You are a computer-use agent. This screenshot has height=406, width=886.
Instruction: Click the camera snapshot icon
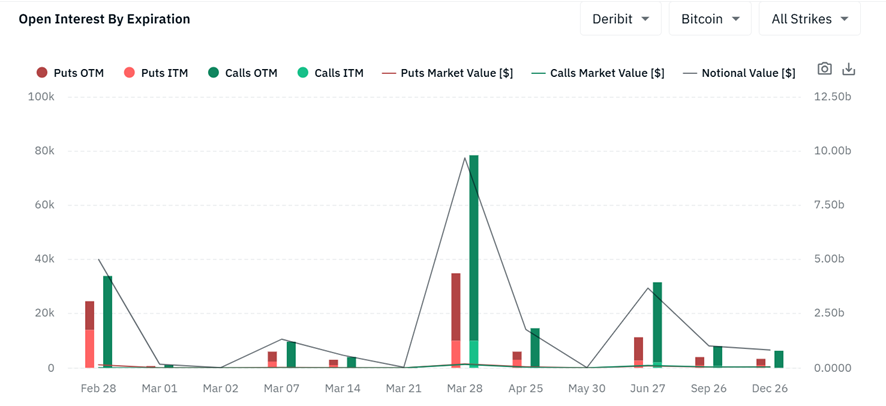(824, 69)
